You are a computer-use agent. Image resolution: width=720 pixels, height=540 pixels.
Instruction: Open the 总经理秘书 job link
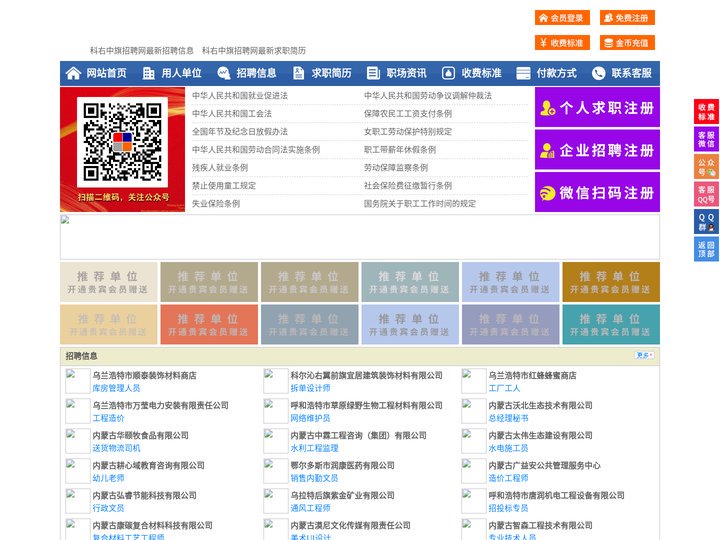[508, 418]
